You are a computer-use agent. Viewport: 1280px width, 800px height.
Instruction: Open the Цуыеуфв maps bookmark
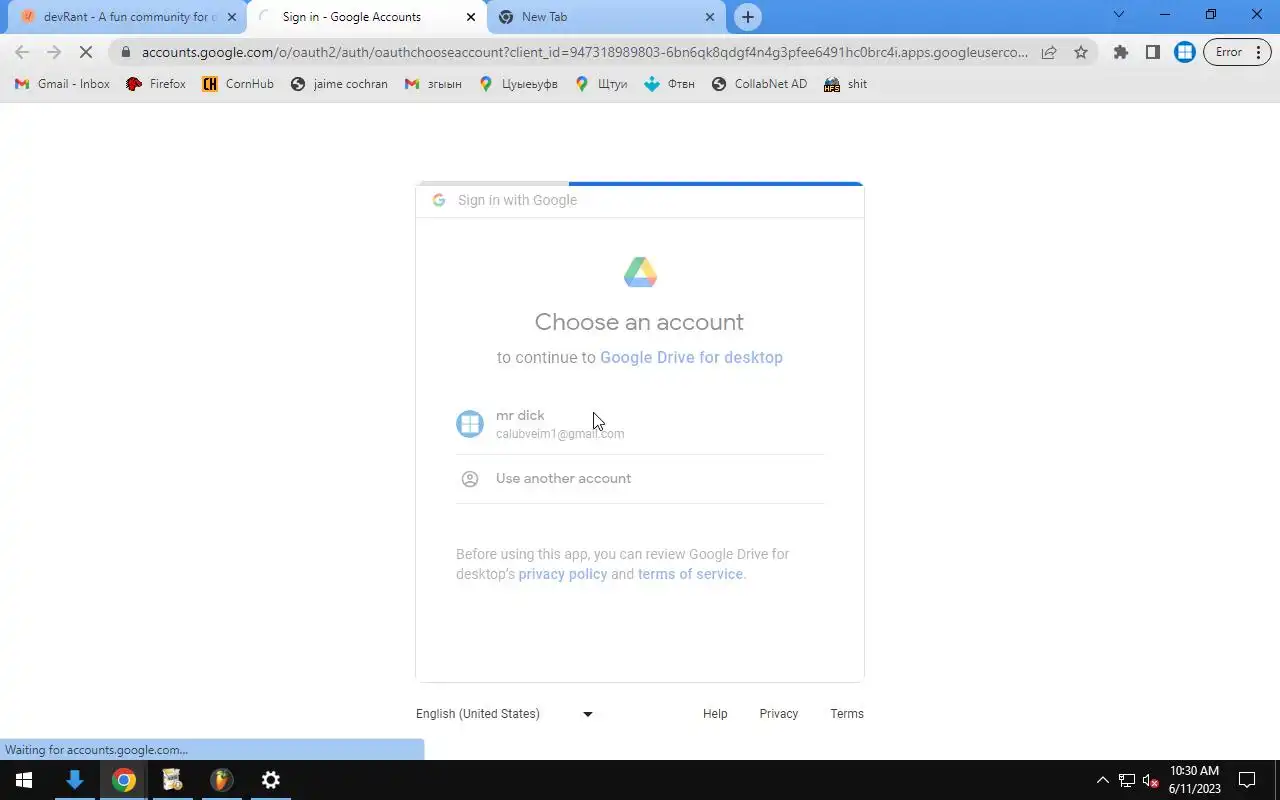point(518,84)
